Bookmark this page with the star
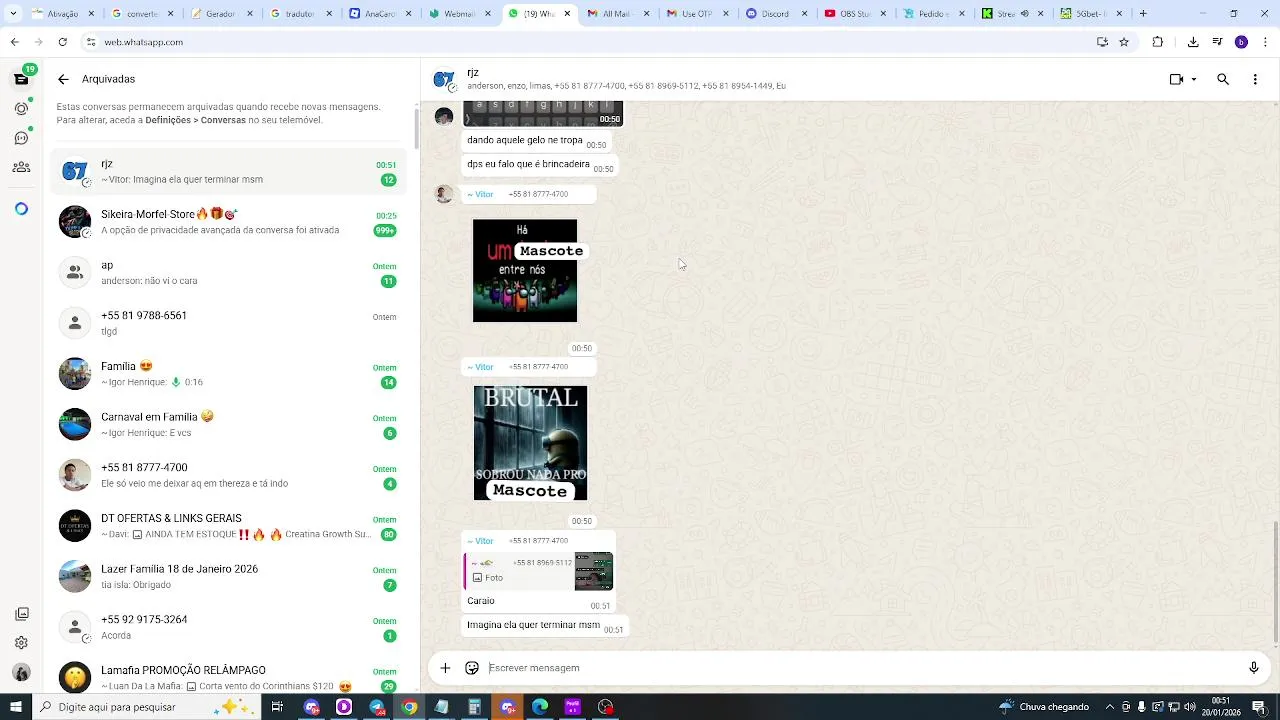The height and width of the screenshot is (720, 1280). tap(1124, 42)
